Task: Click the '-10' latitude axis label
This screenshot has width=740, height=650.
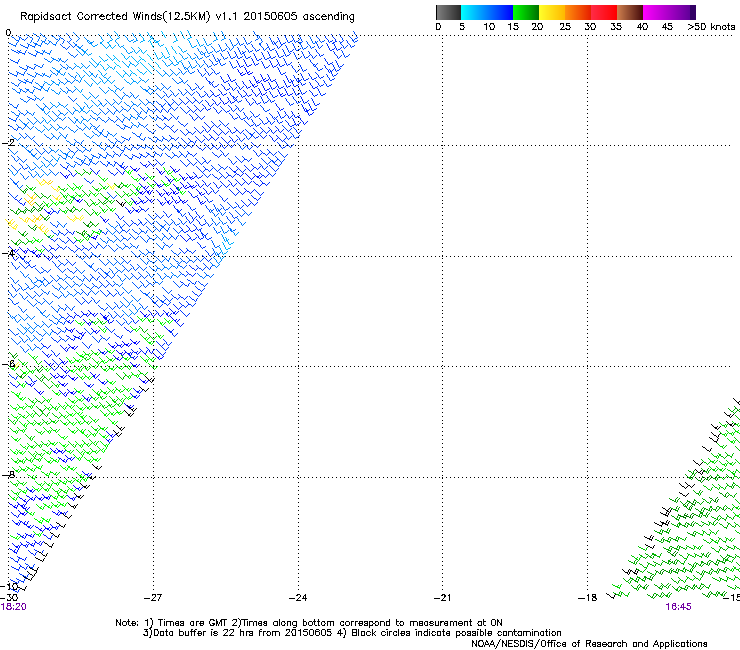Action: (9, 586)
